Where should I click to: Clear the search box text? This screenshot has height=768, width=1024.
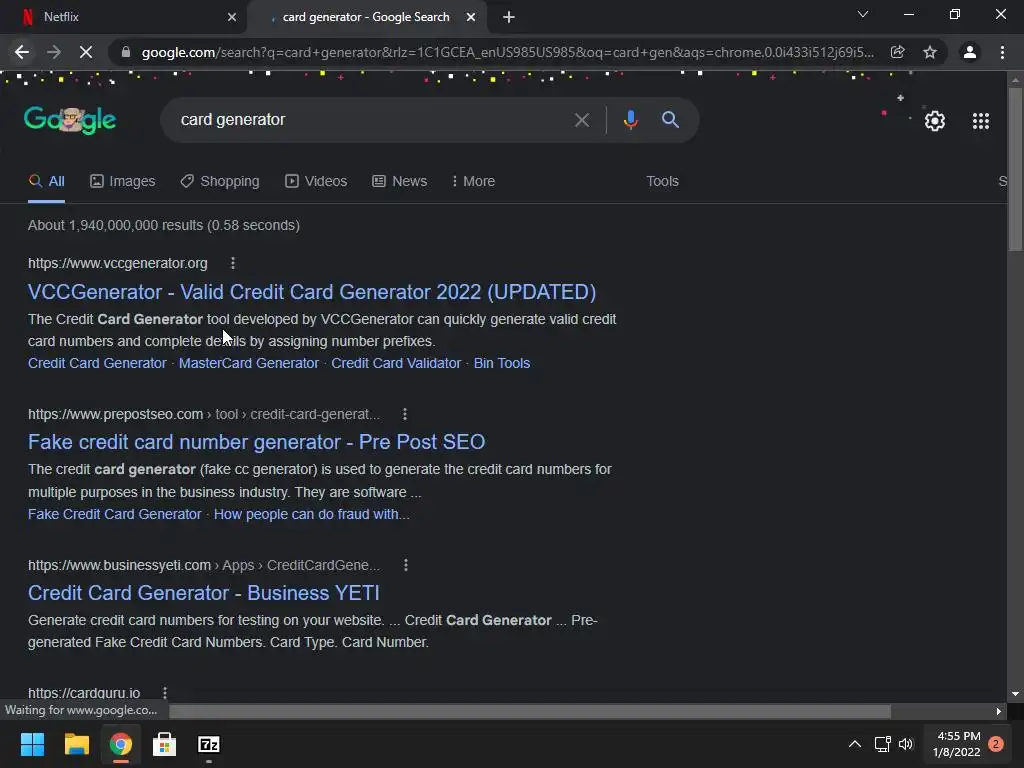click(x=581, y=120)
